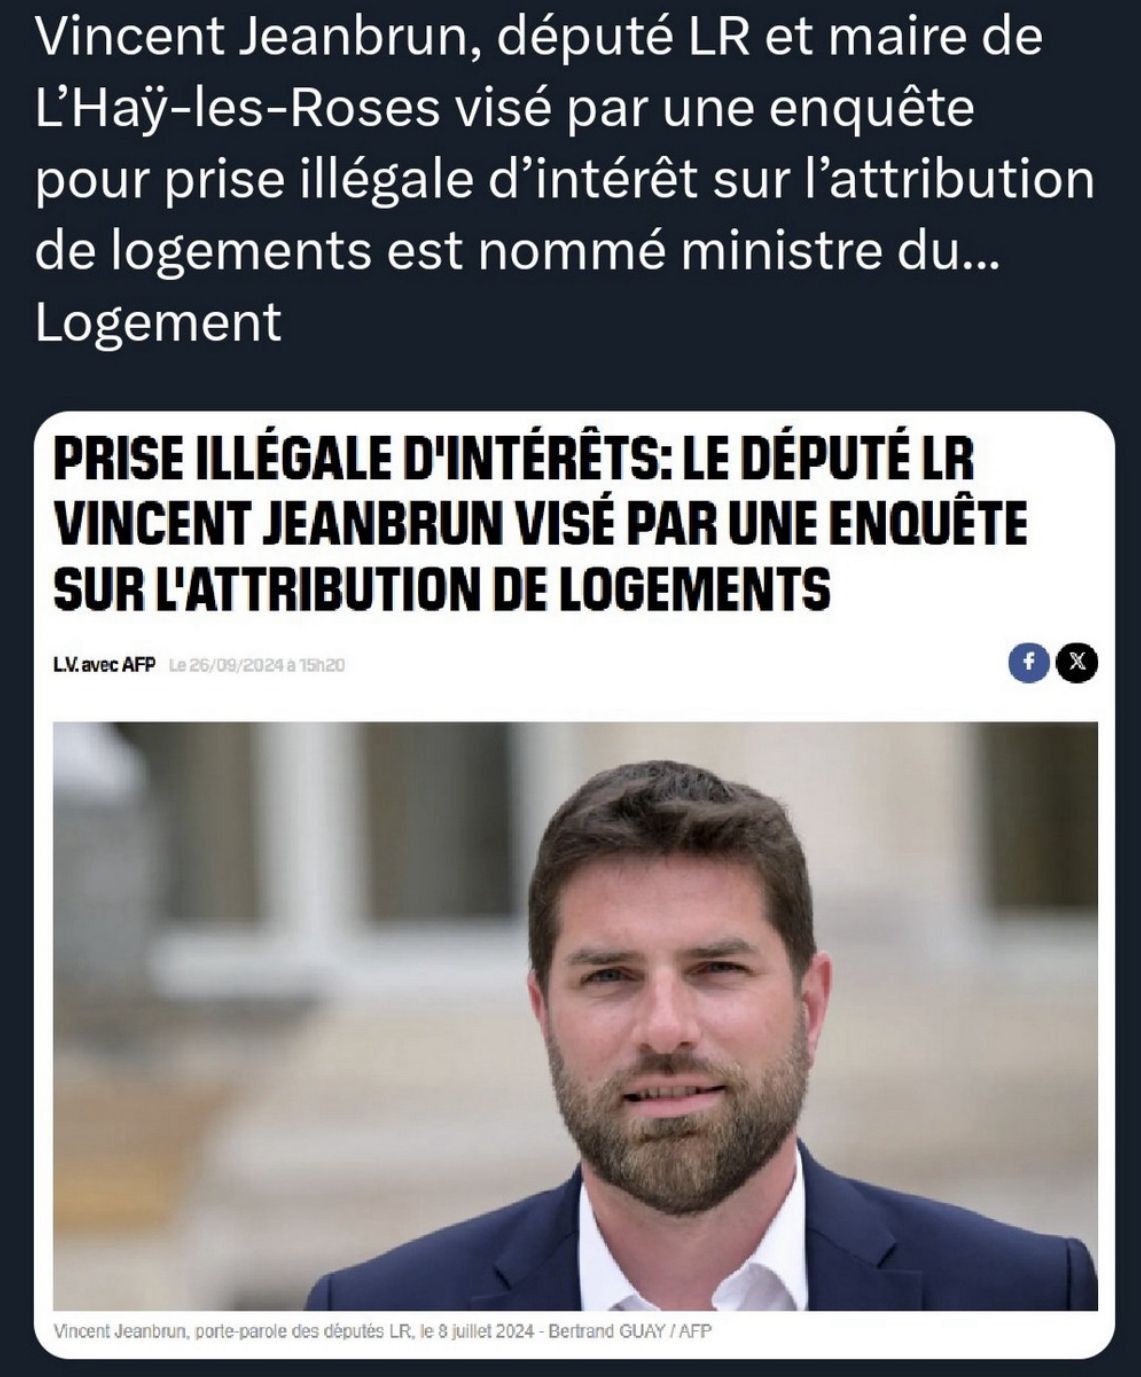Click the 'L.V. avec AFP' byline

point(104,664)
